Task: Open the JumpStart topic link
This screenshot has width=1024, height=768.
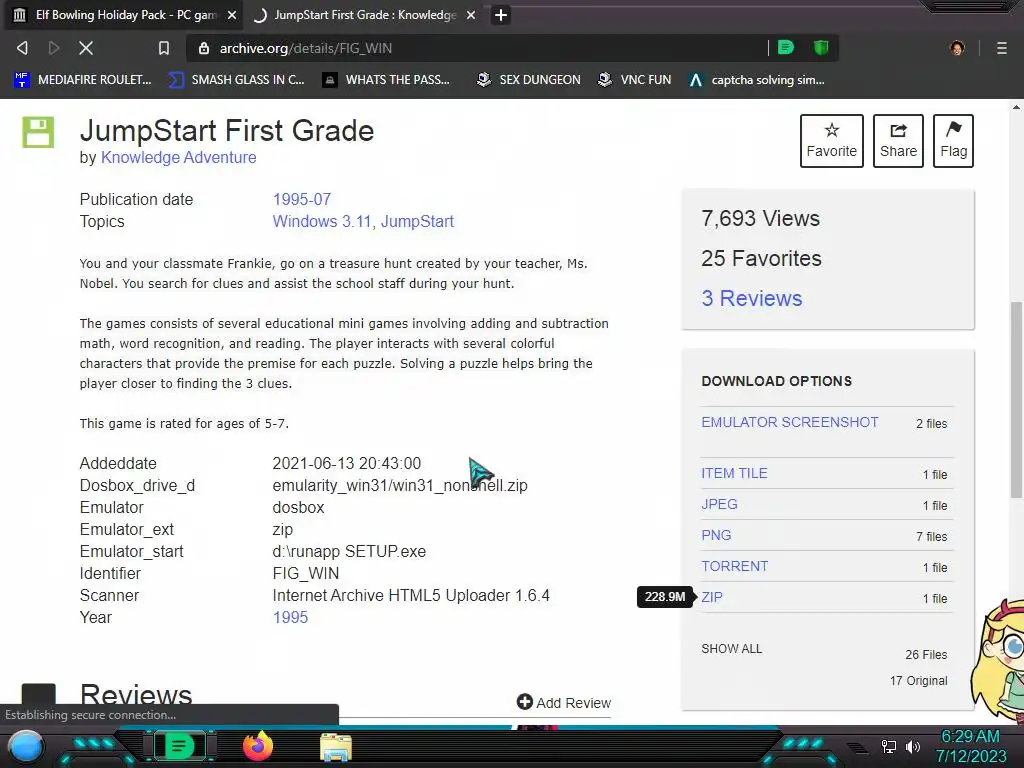Action: tap(417, 221)
